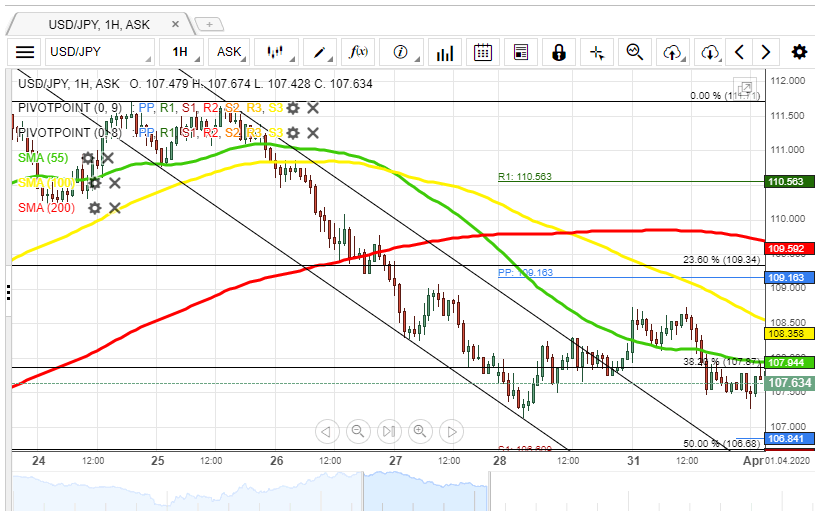Image resolution: width=827 pixels, height=517 pixels.
Task: Toggle the chart lock icon
Action: (558, 52)
